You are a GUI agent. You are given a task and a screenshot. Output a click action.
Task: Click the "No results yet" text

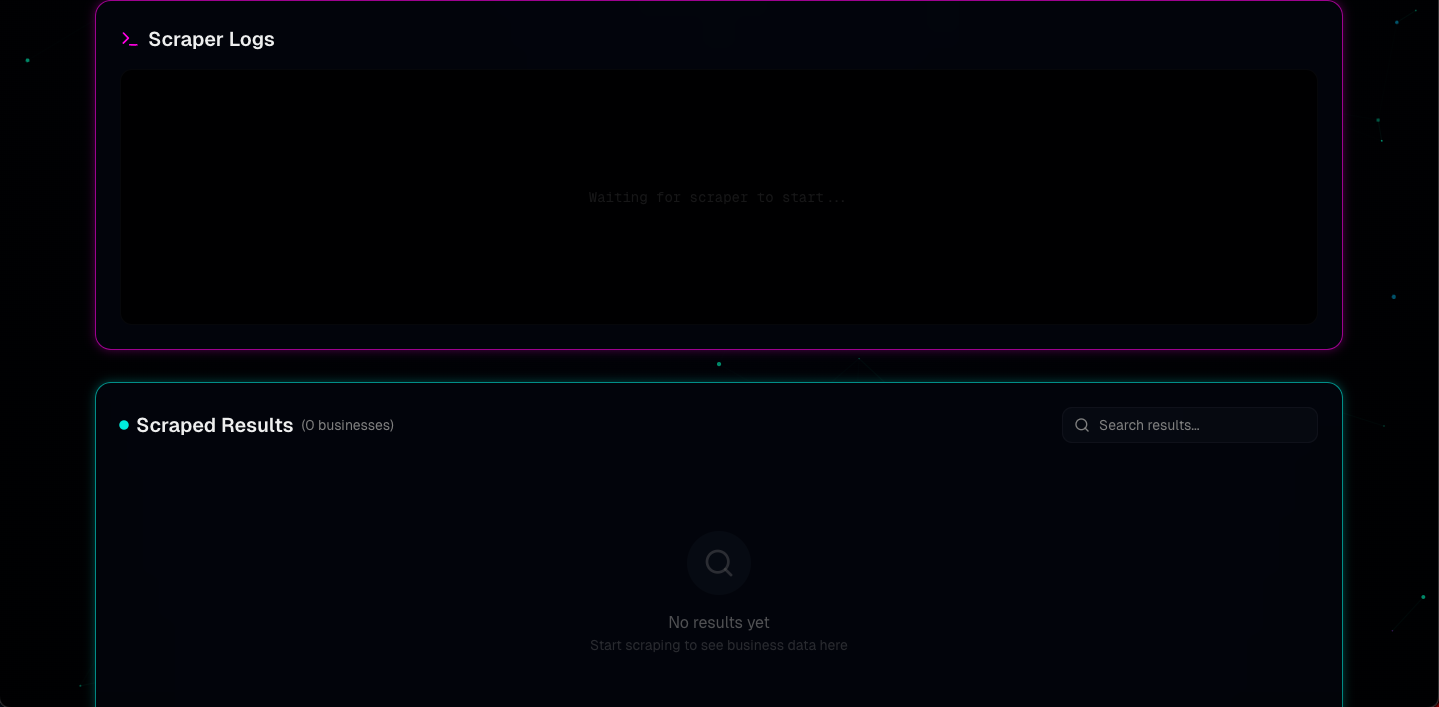click(x=718, y=622)
